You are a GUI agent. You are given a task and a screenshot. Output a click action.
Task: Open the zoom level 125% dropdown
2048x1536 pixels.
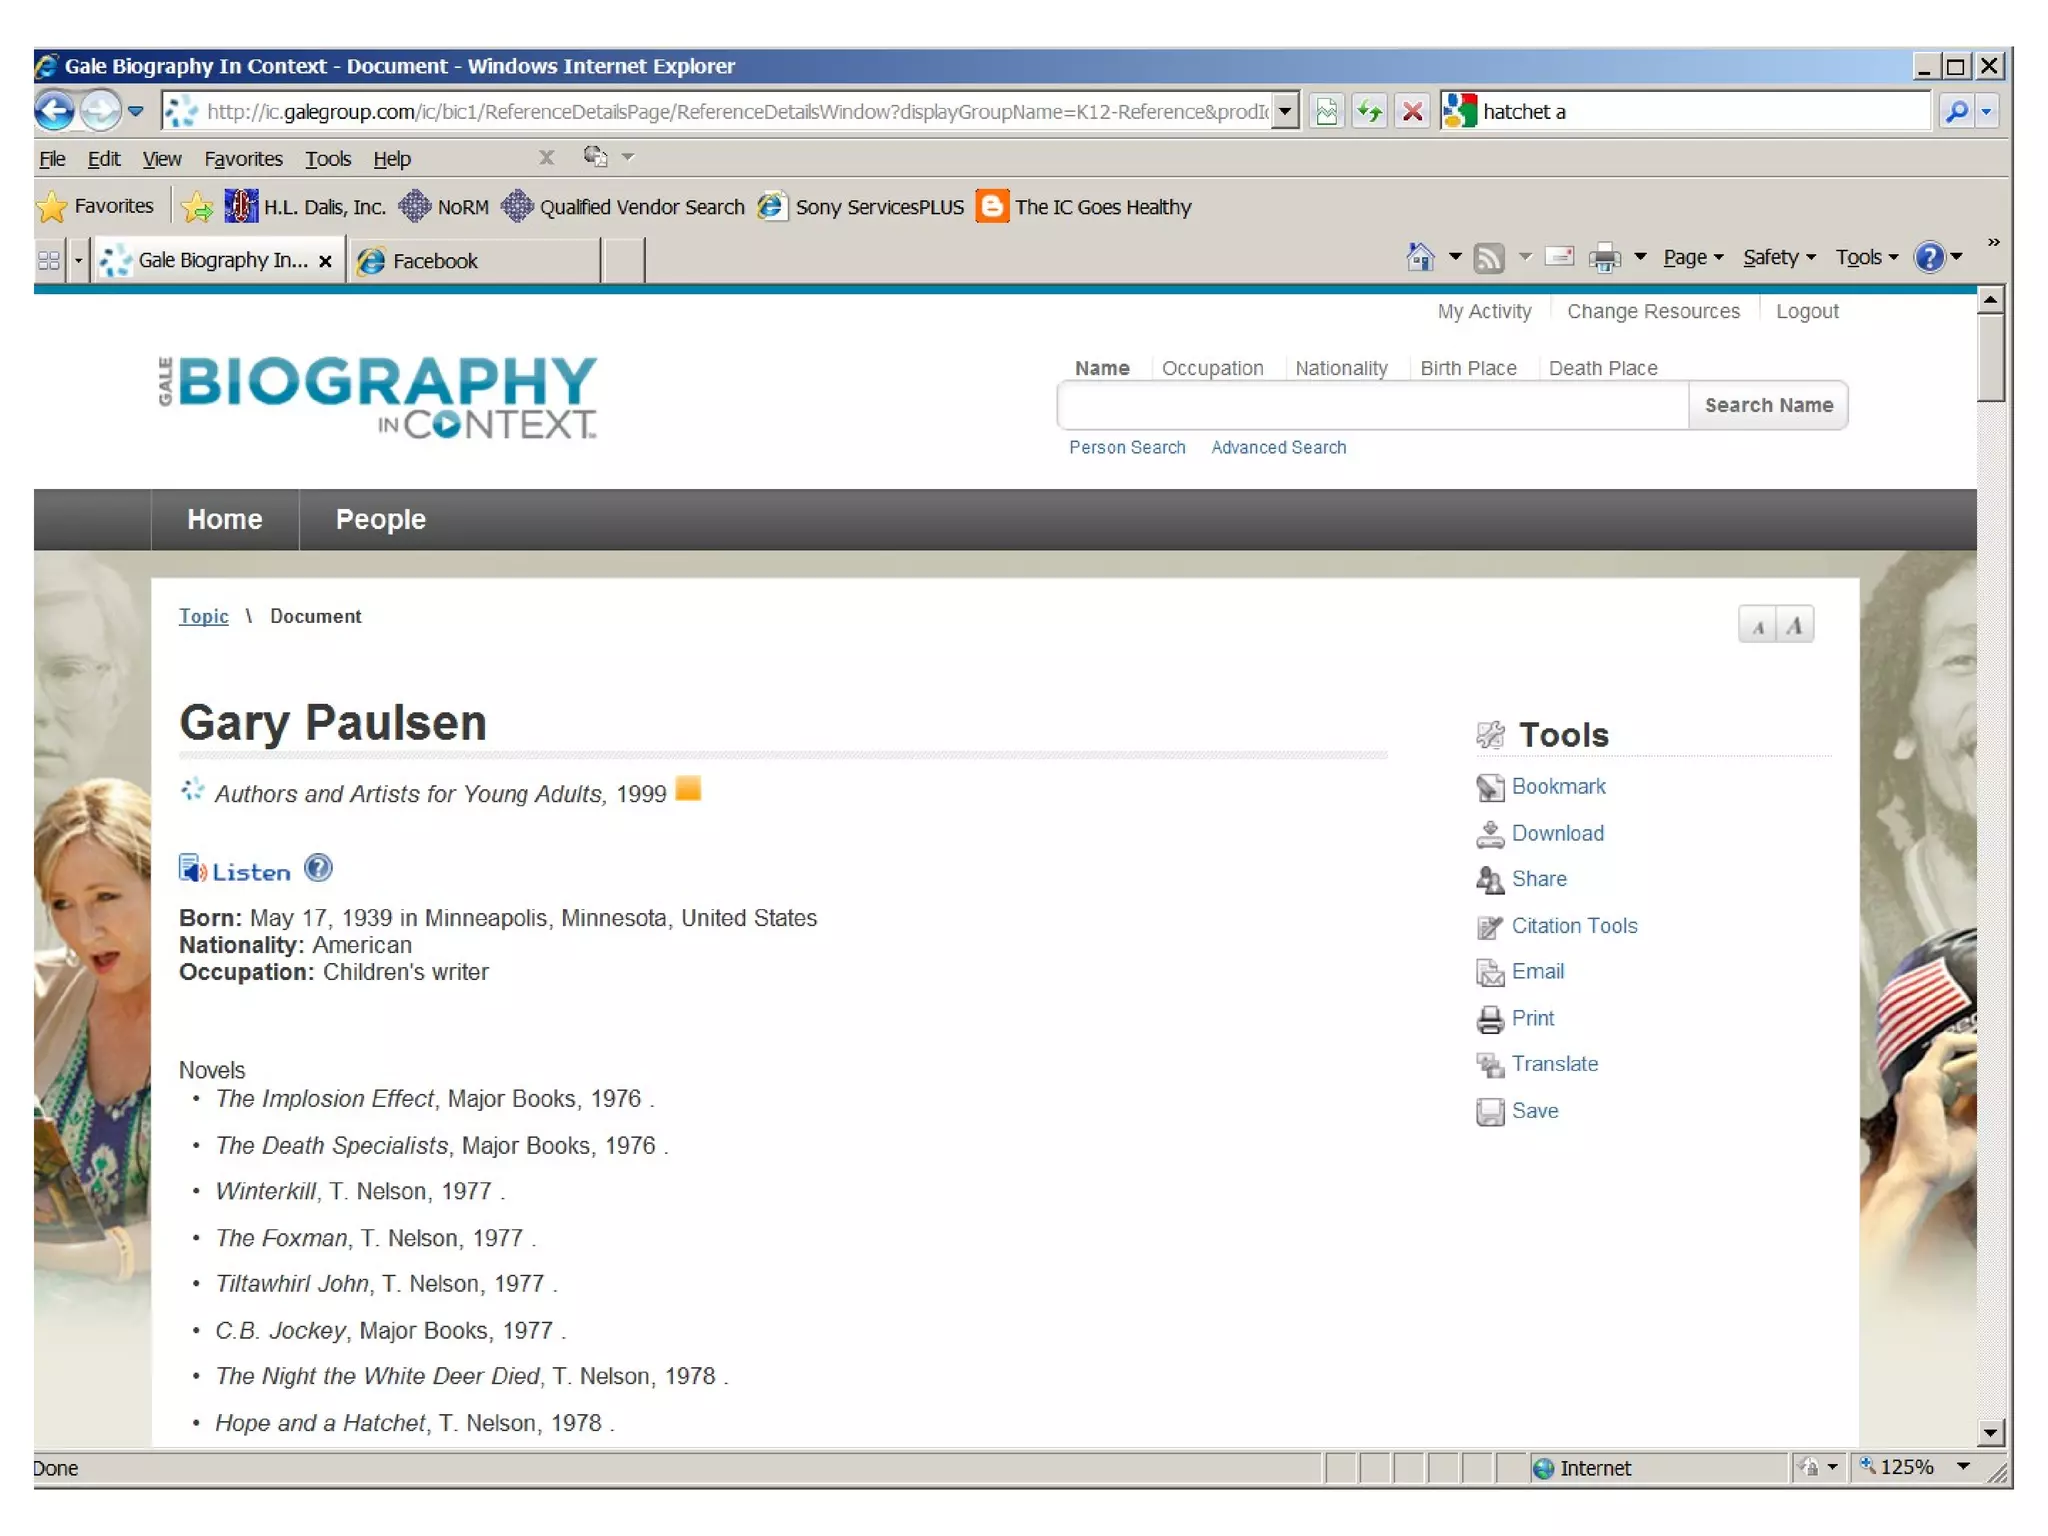click(1963, 1466)
